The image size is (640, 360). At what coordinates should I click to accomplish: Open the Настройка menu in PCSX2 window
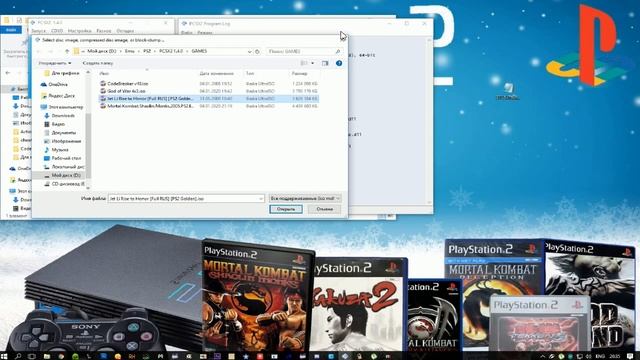80,31
